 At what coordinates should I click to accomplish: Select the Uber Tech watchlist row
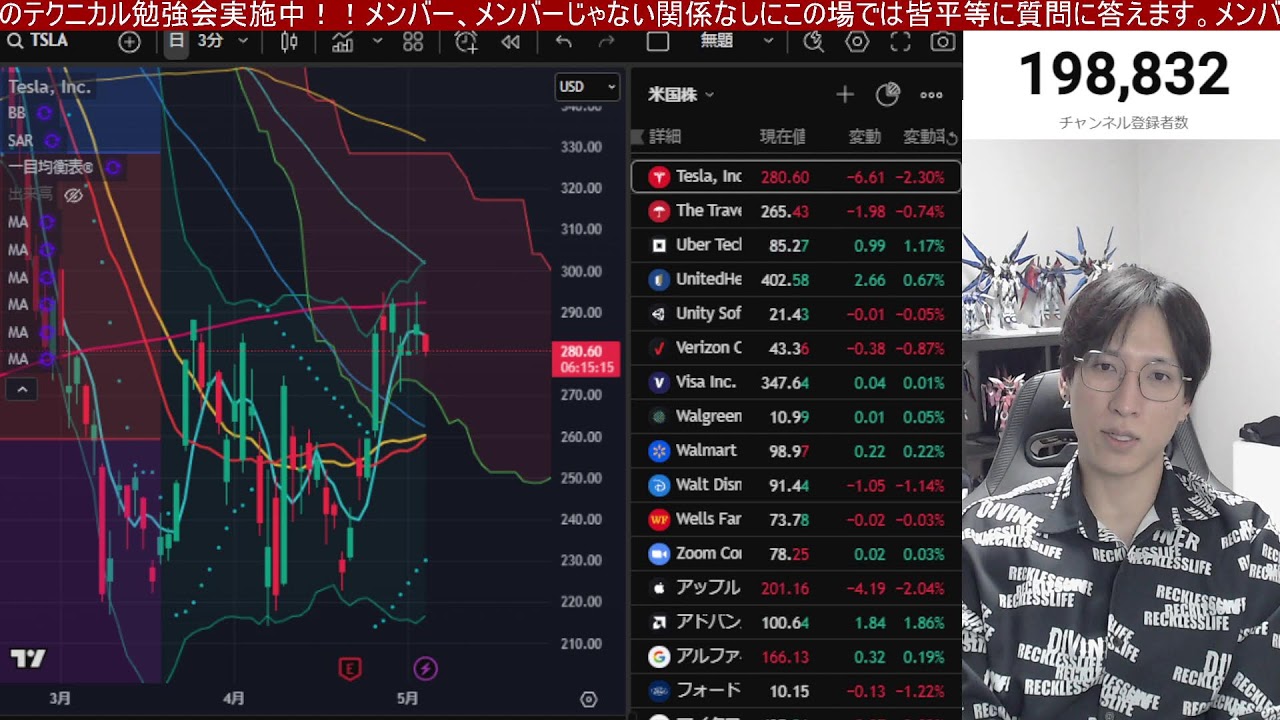(796, 245)
